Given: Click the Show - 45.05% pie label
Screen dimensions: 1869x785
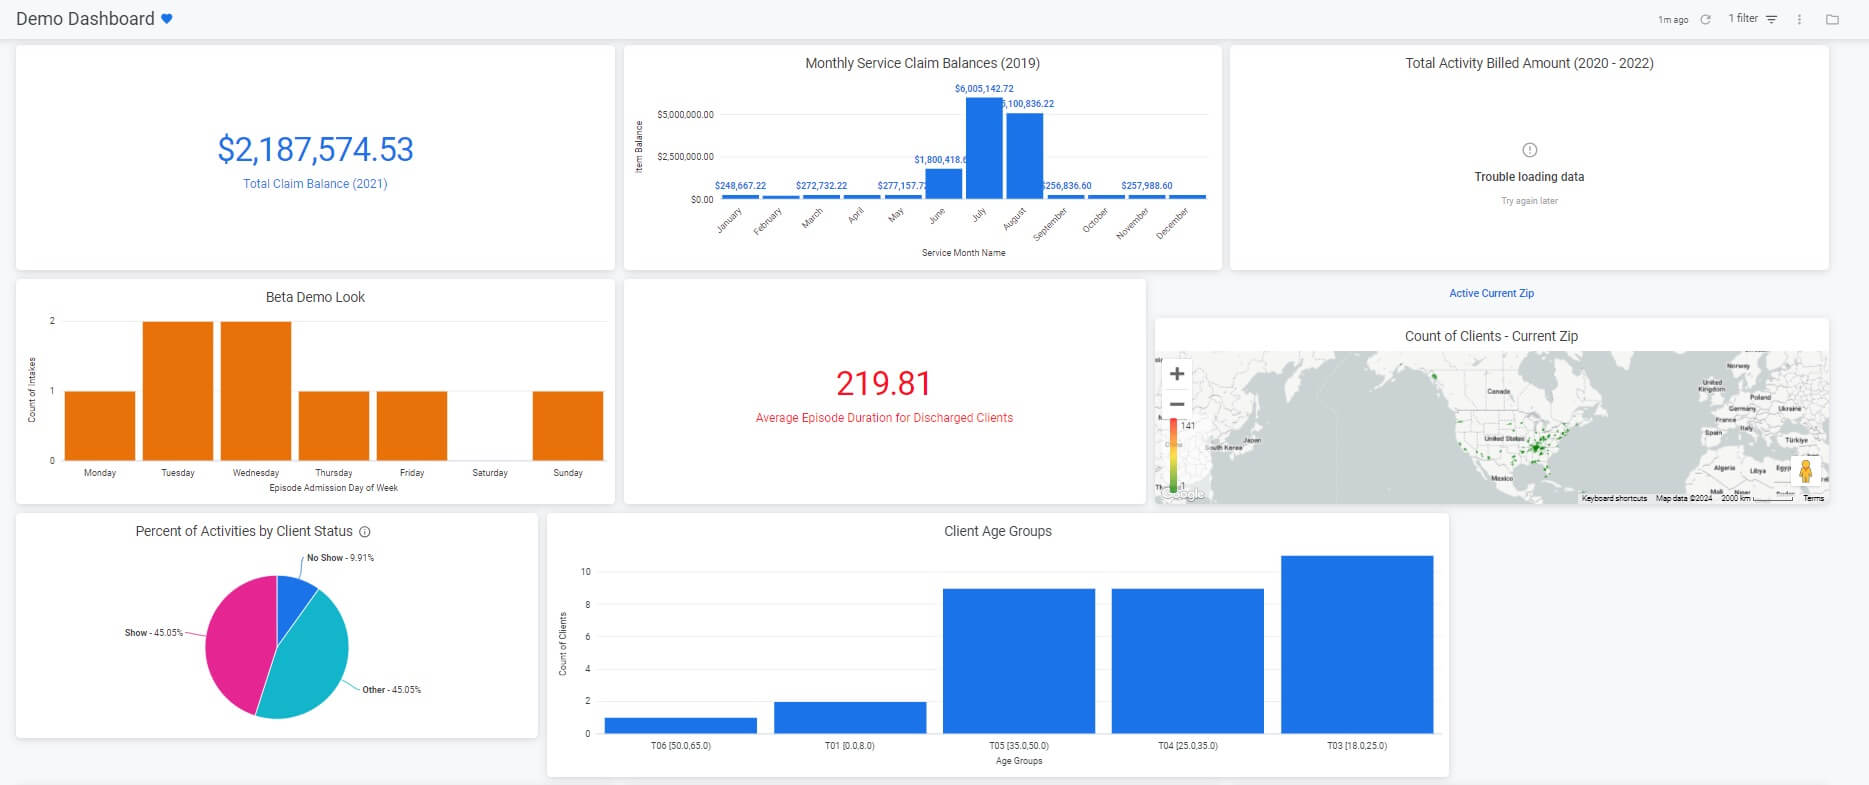Looking at the screenshot, I should click(x=153, y=633).
